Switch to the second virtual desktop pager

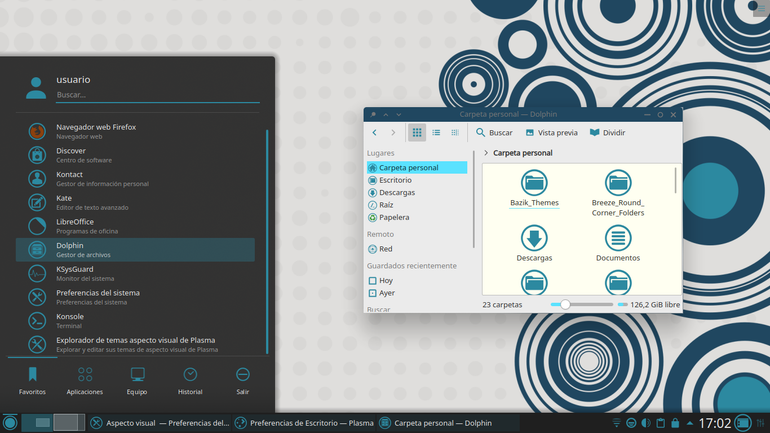point(66,423)
